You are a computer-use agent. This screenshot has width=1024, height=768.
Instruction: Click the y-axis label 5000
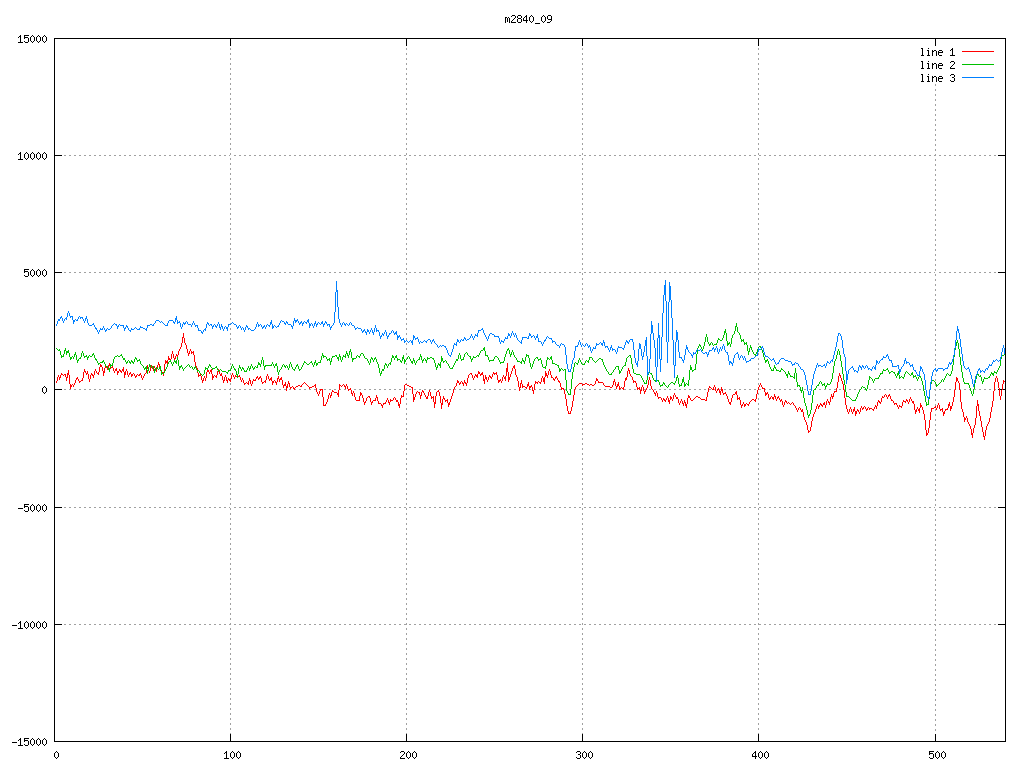tap(35, 273)
